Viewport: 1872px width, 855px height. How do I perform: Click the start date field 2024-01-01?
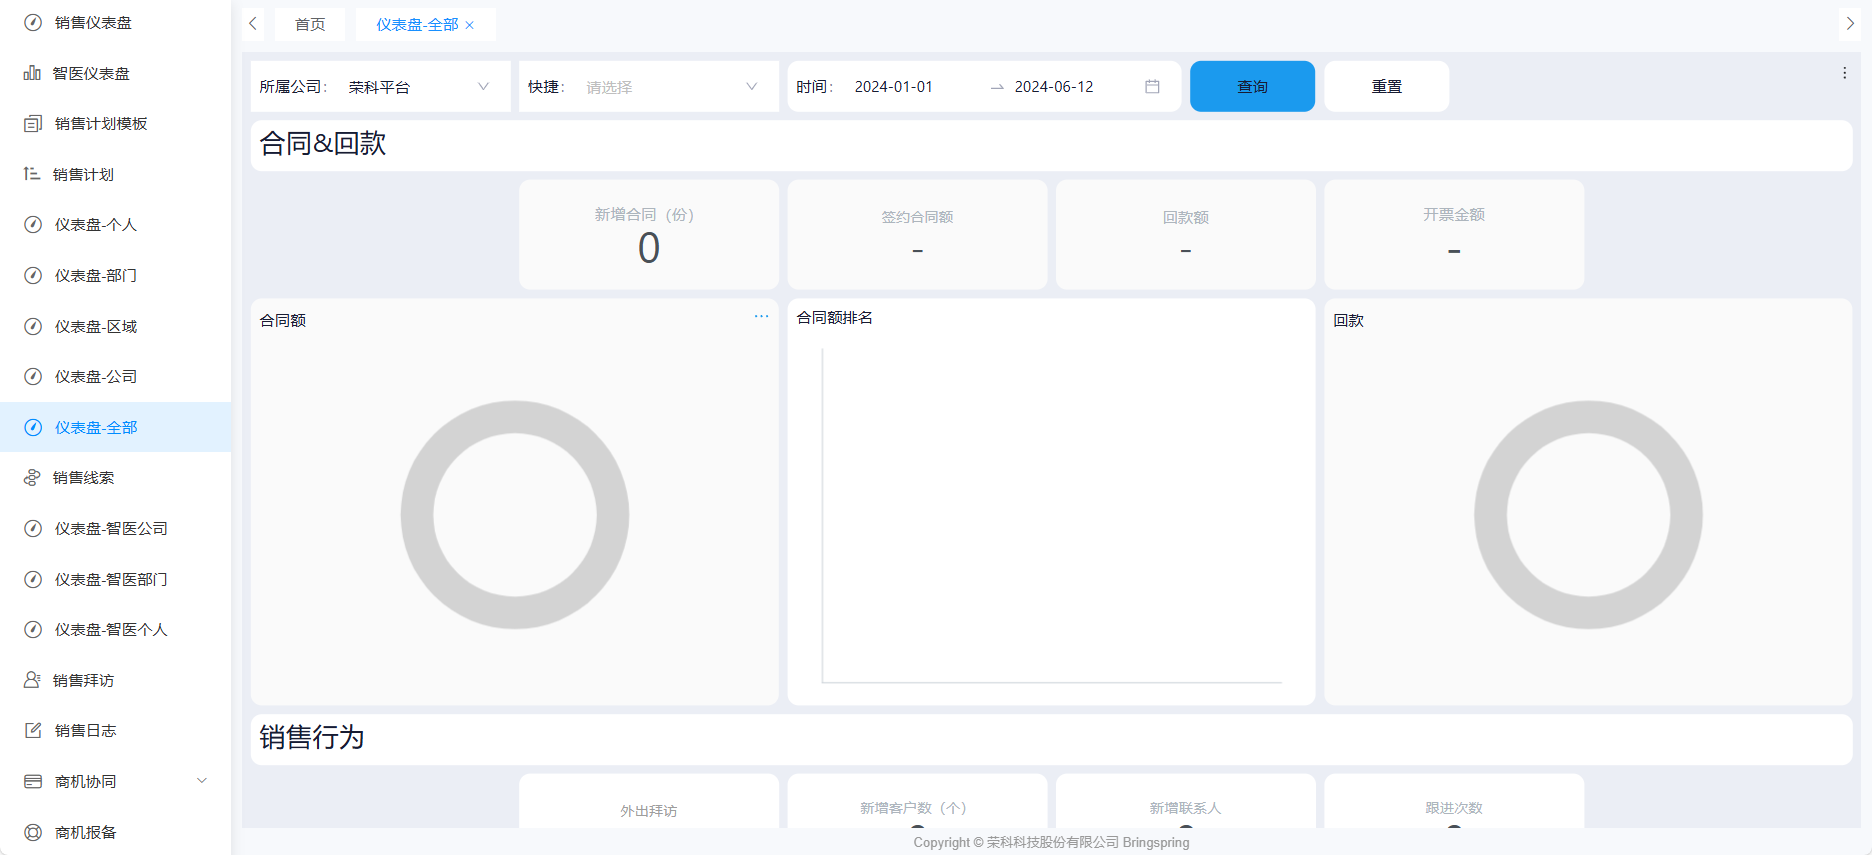click(893, 87)
